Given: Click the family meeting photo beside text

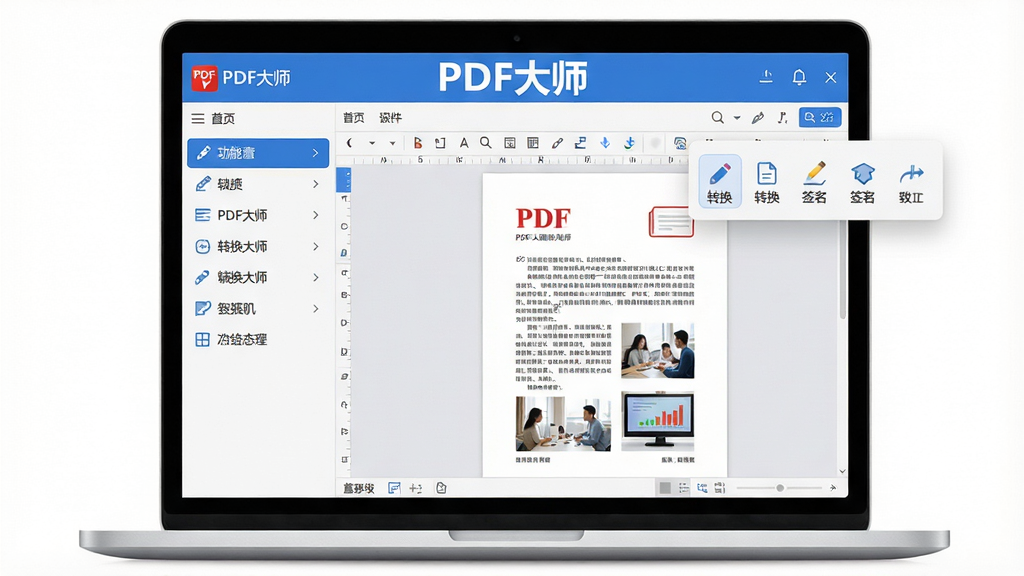Looking at the screenshot, I should 658,351.
